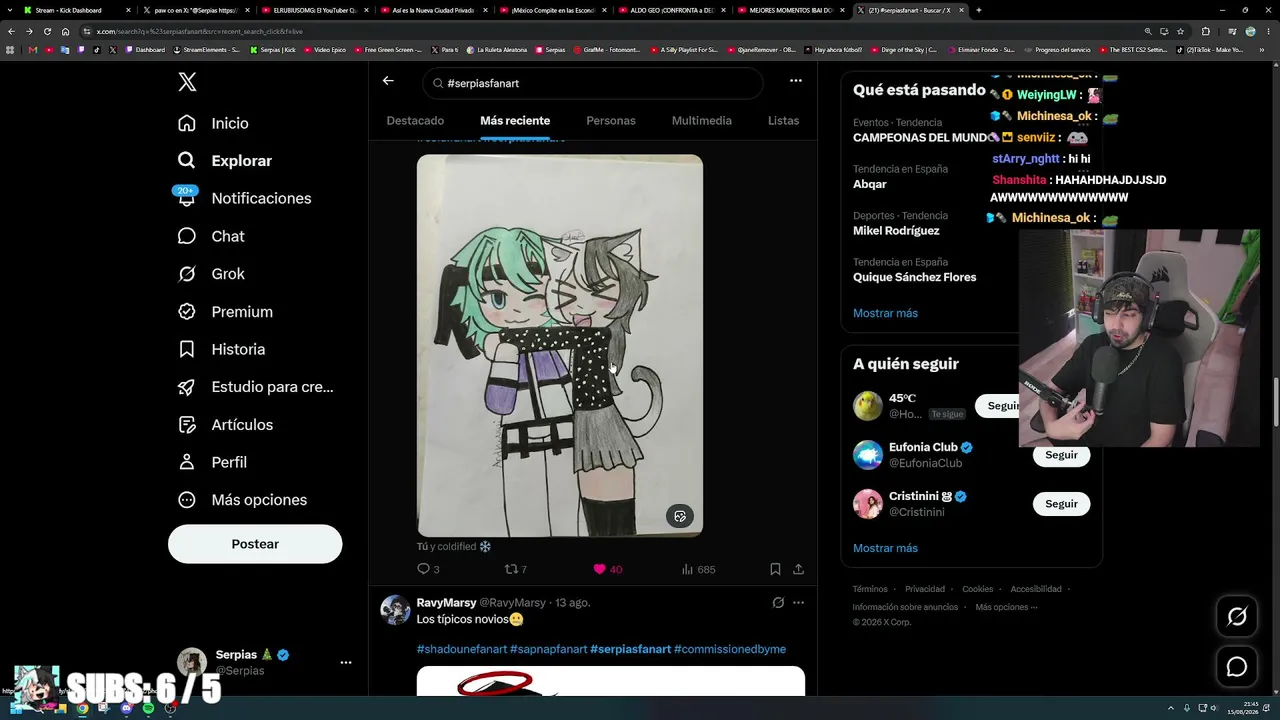Open Chrome from the taskbar
The image size is (1280, 720).
click(x=82, y=708)
